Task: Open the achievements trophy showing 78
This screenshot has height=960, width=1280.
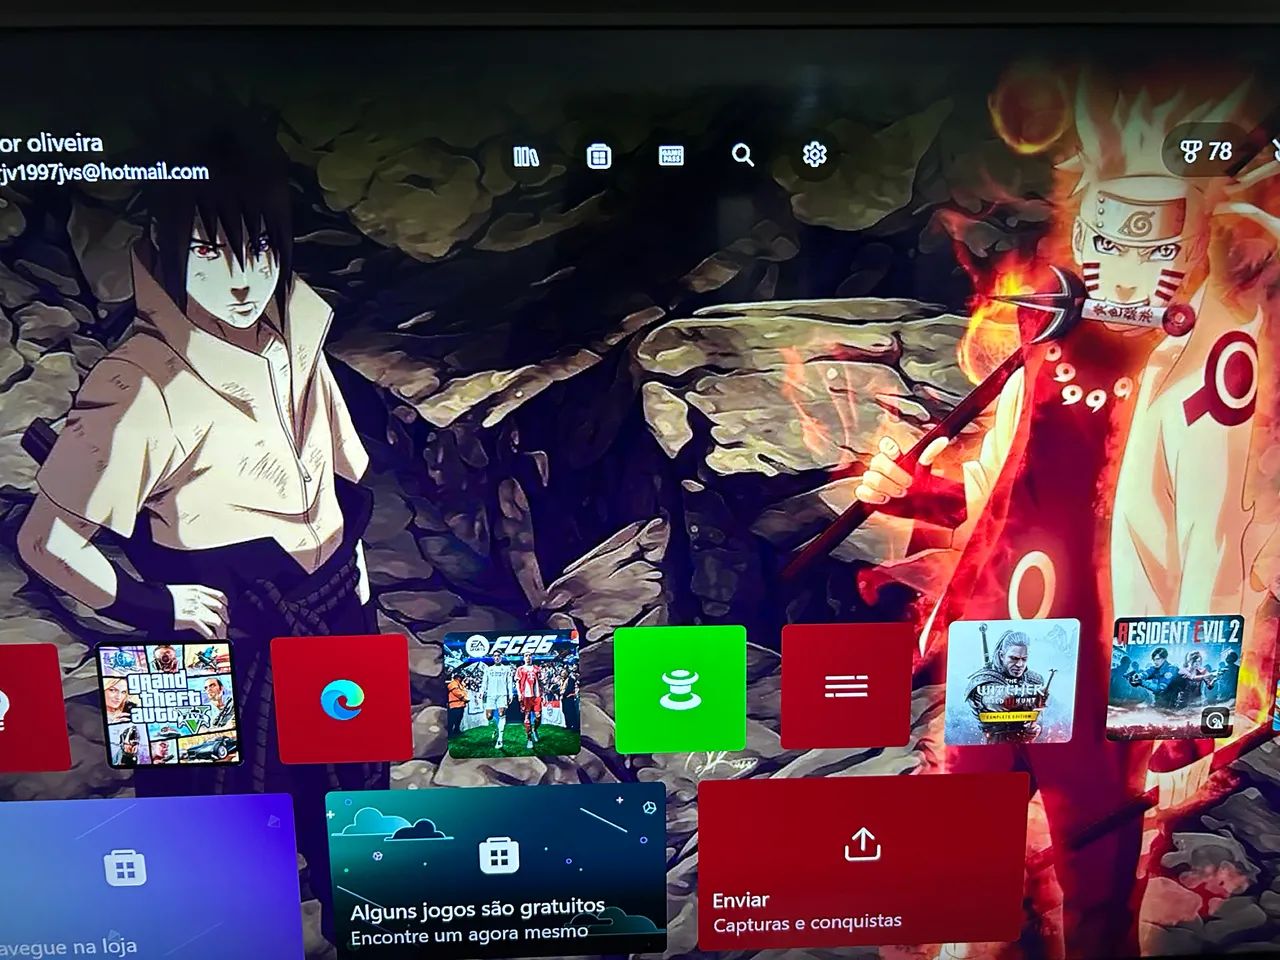Action: pos(1205,152)
